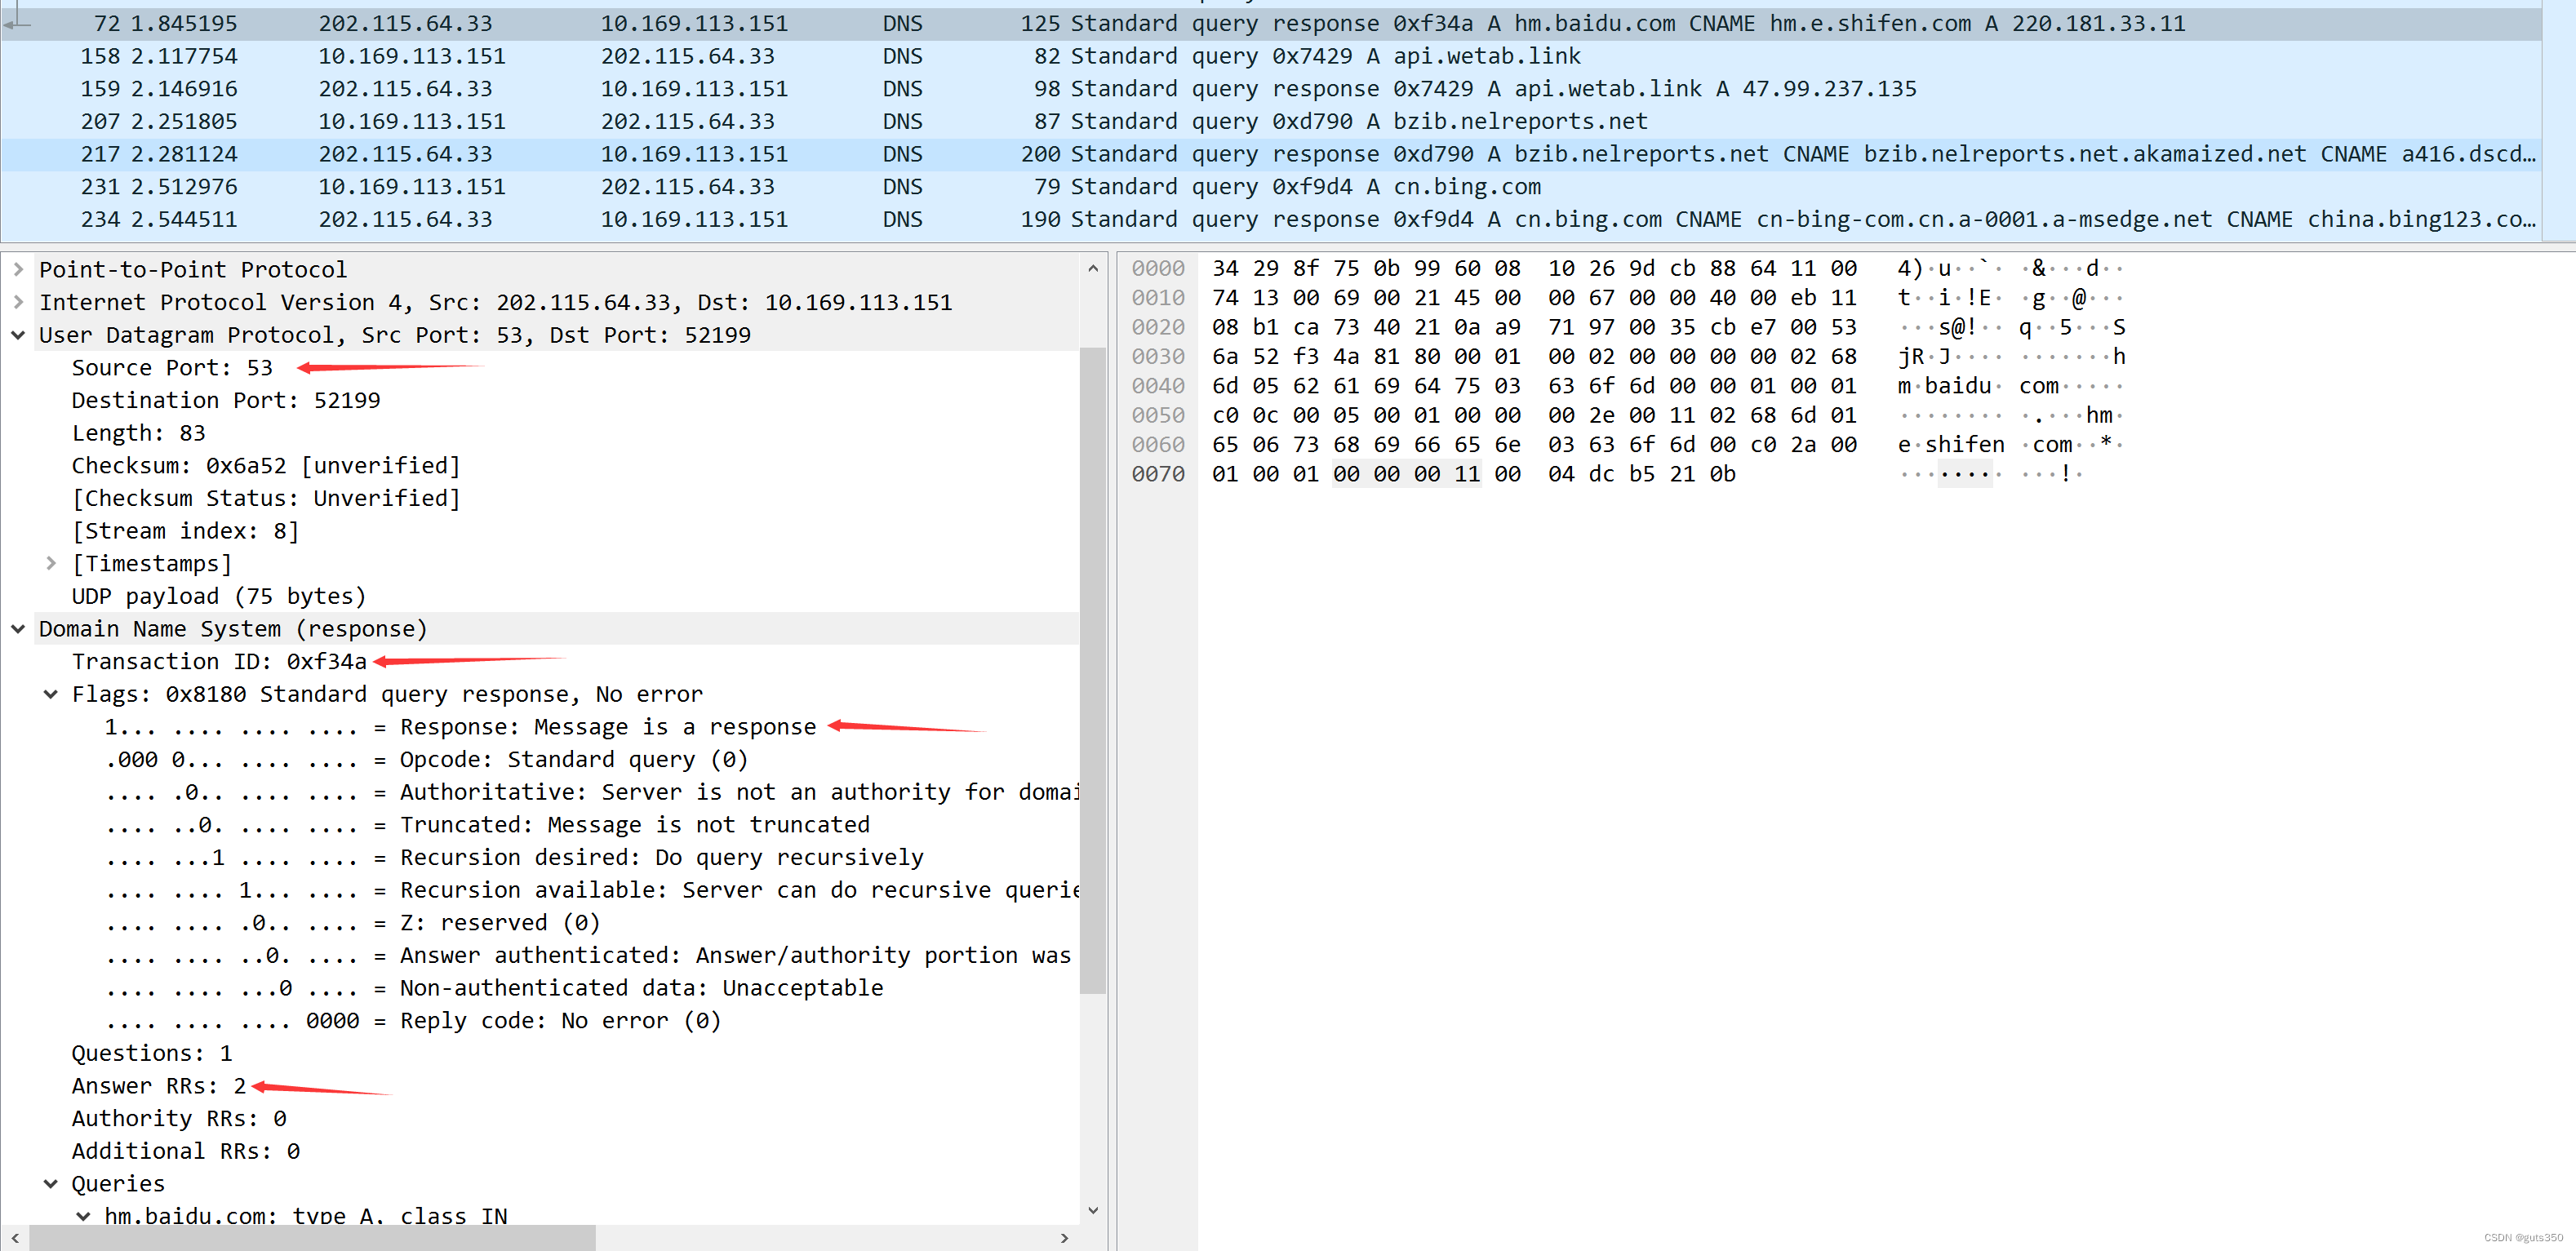Select the Length: 83 field

[x=139, y=433]
